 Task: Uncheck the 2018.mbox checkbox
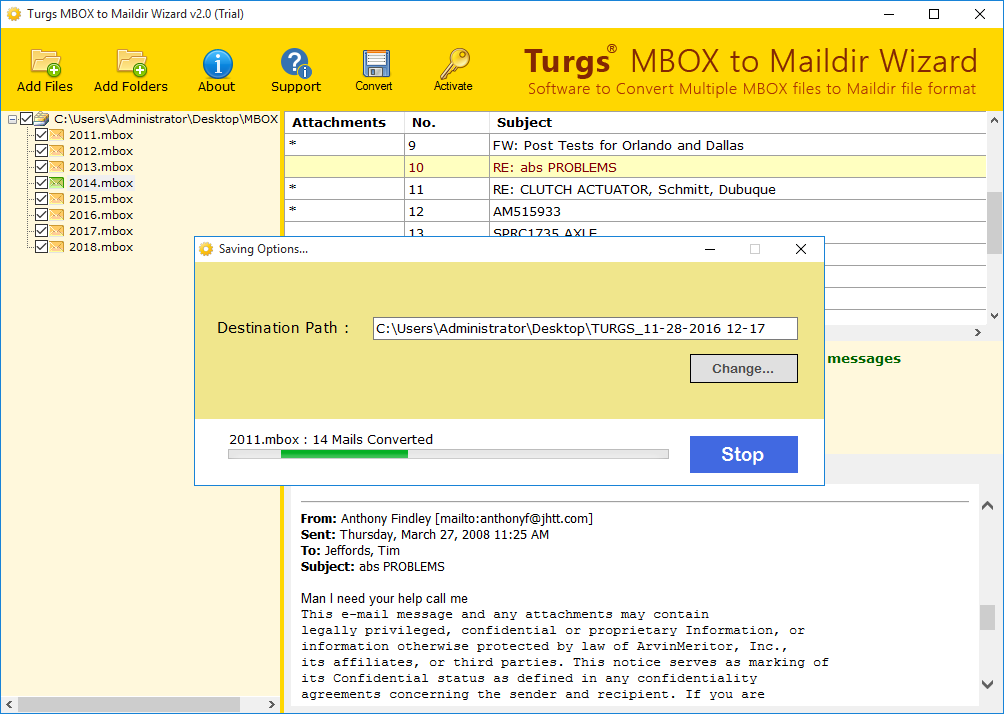(x=42, y=247)
